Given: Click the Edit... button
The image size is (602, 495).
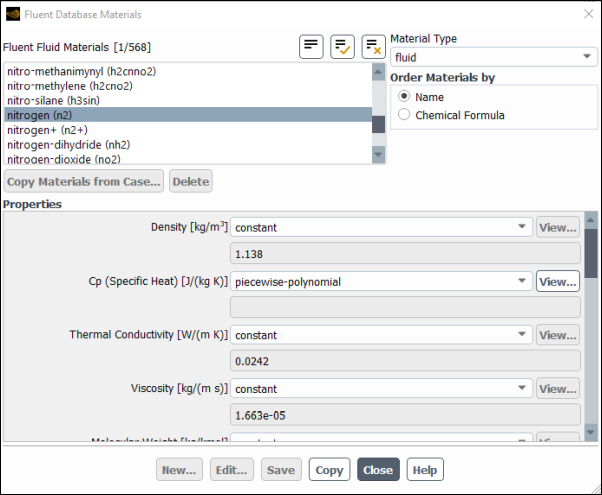Looking at the screenshot, I should coord(232,470).
